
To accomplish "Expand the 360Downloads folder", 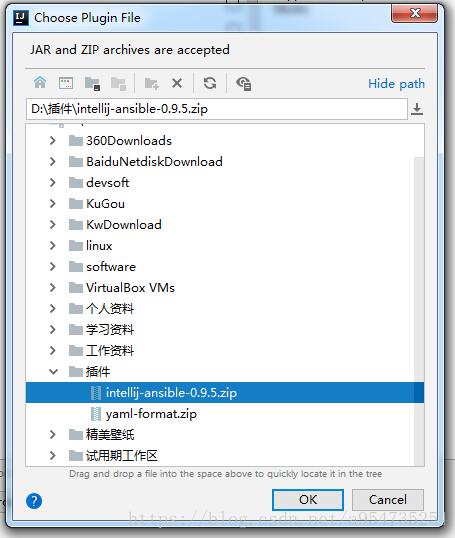I will (52, 141).
